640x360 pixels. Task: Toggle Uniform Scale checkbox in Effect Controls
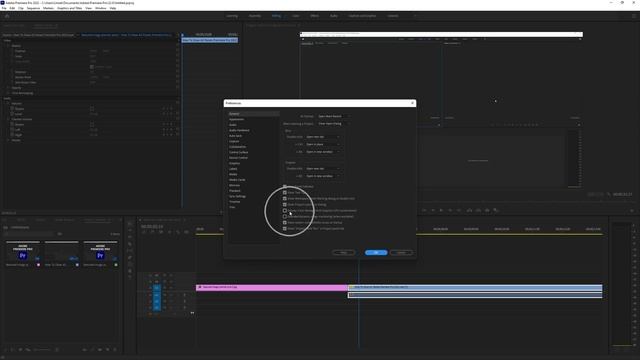pyautogui.click(x=92, y=67)
